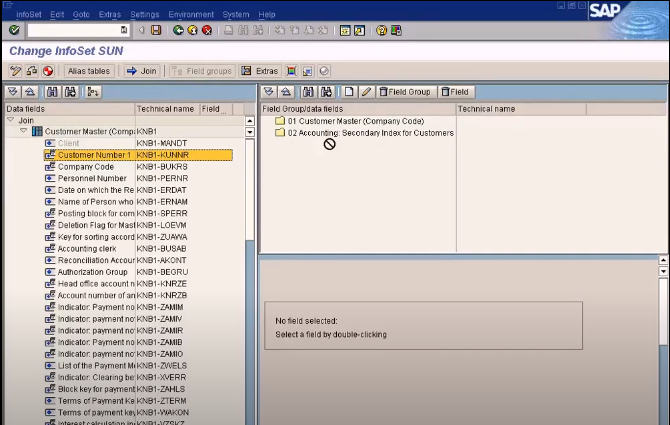
Task: Click the Data fields column header
Action: click(x=70, y=109)
